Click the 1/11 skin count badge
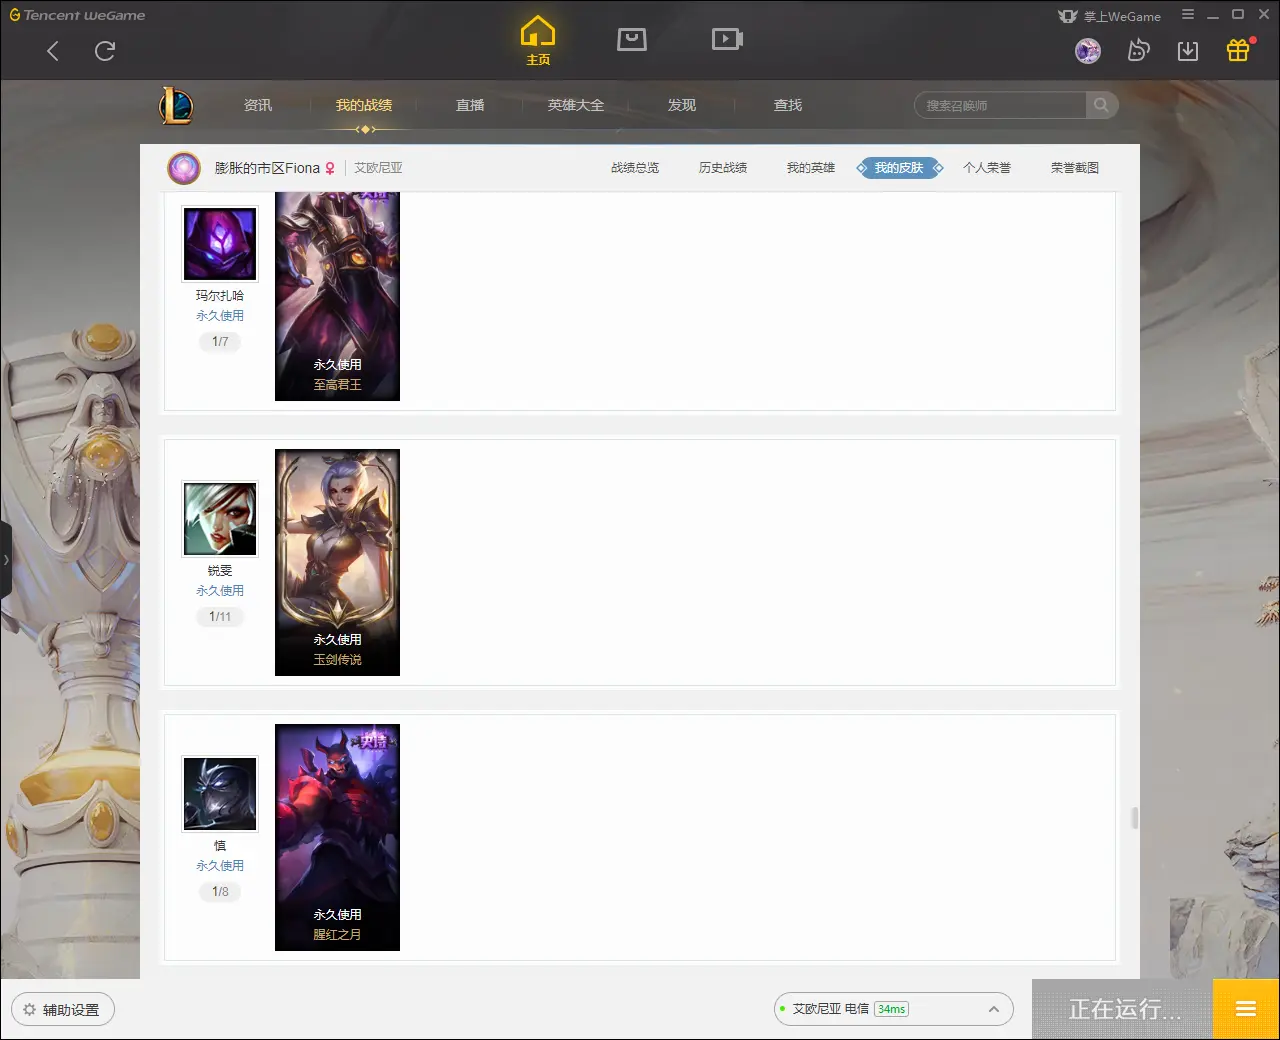 coord(220,617)
